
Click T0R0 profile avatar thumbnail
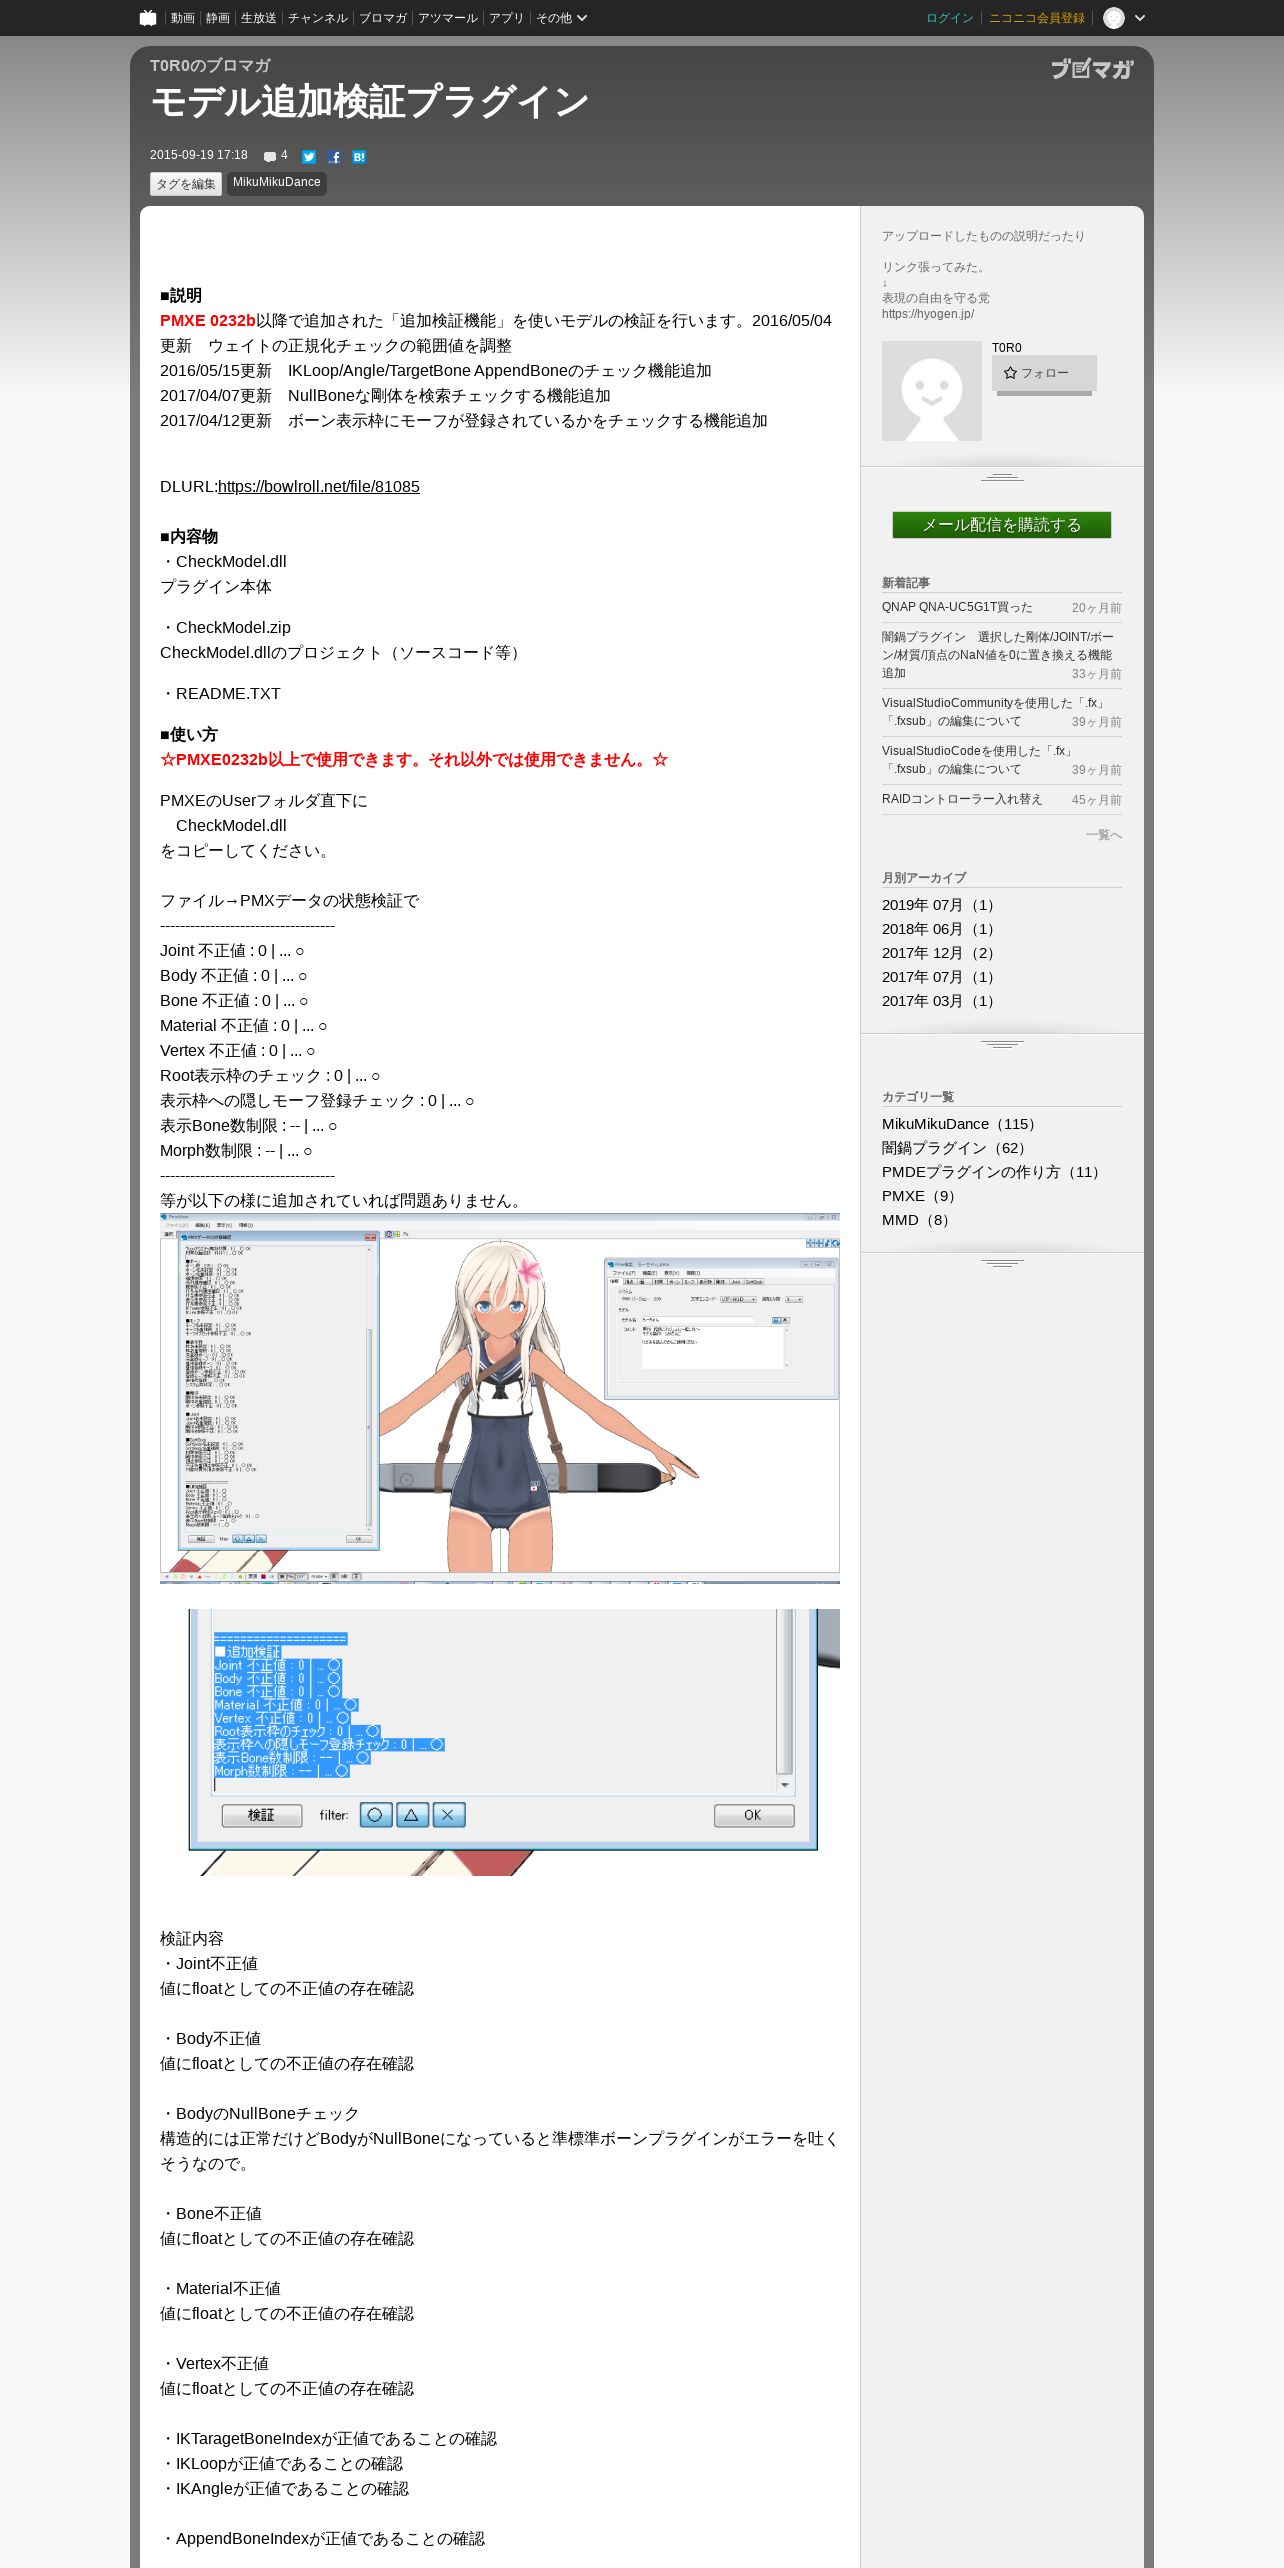[x=932, y=391]
